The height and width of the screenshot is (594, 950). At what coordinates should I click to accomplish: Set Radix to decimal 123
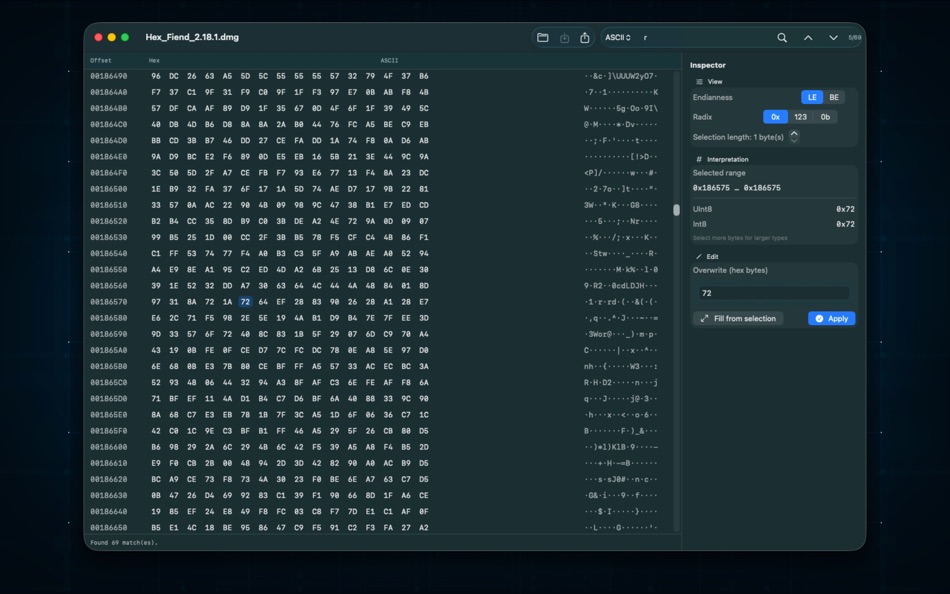(x=800, y=116)
